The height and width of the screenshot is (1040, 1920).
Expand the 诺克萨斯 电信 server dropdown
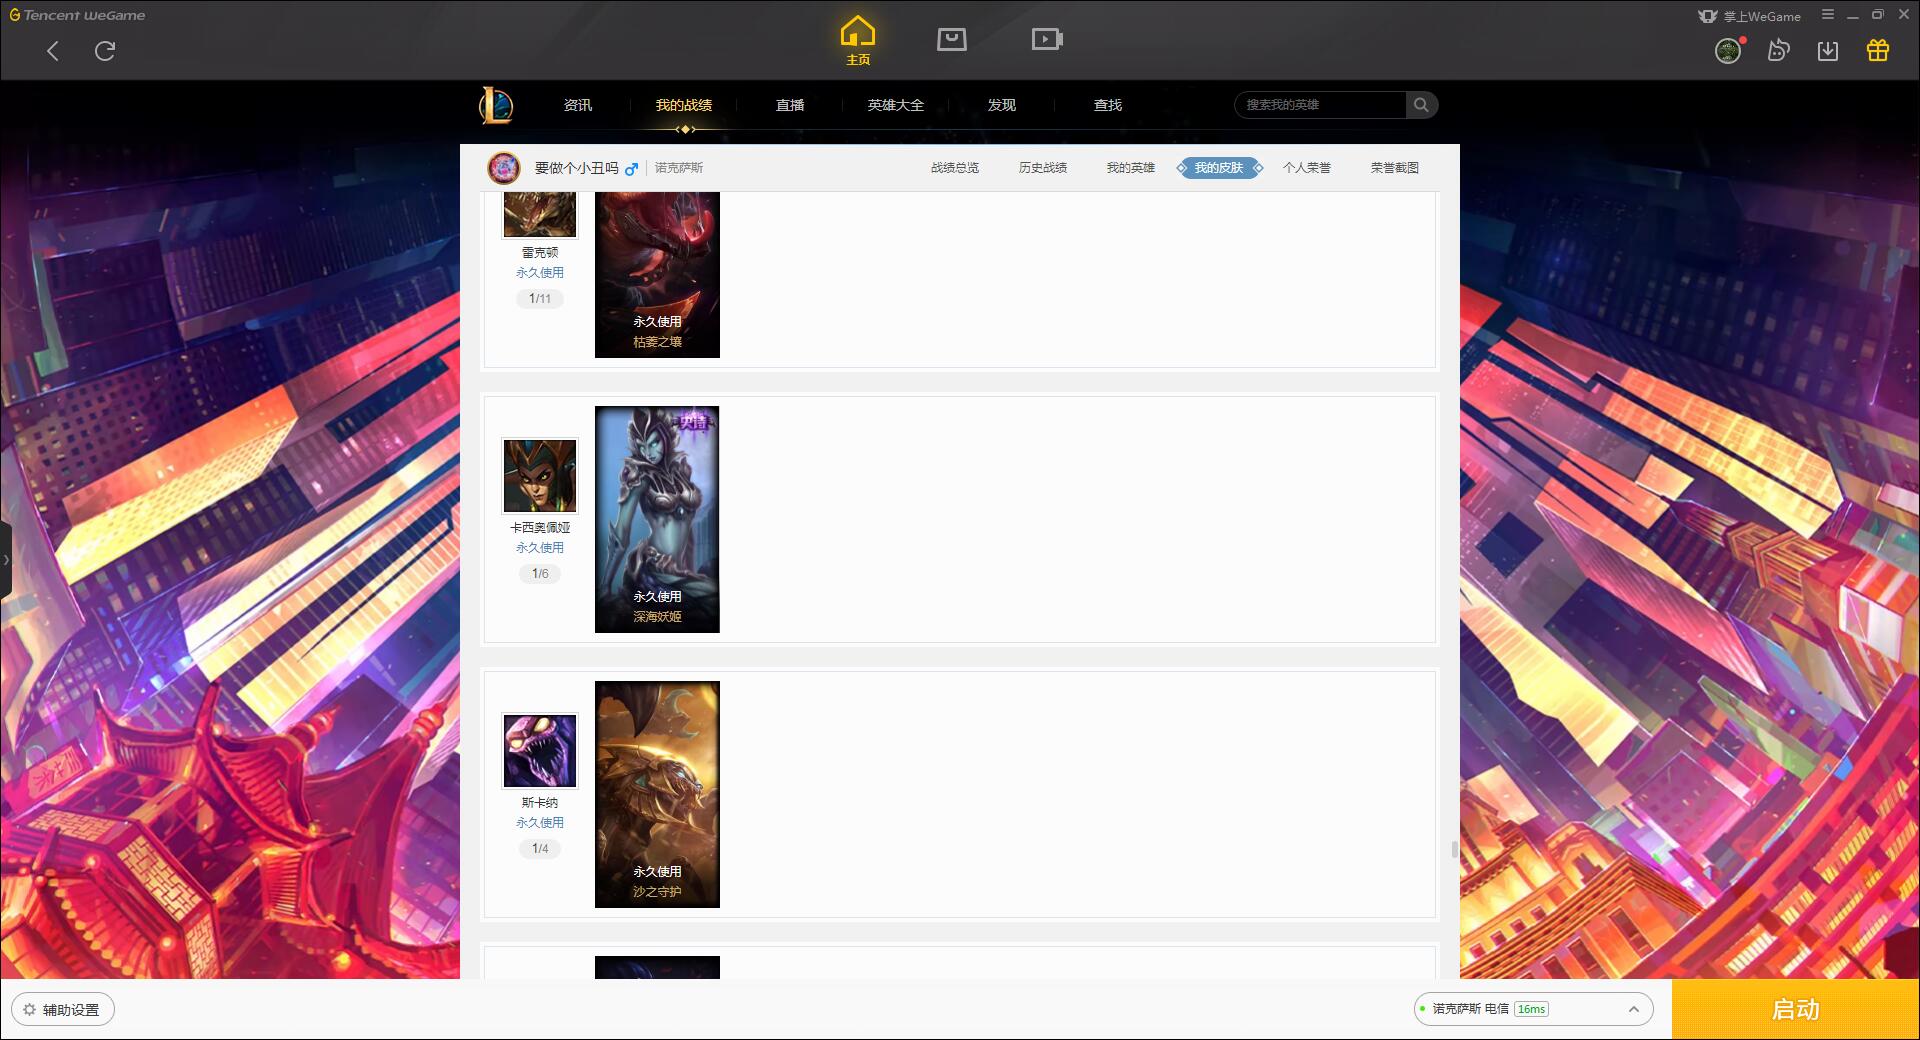pos(1533,1009)
